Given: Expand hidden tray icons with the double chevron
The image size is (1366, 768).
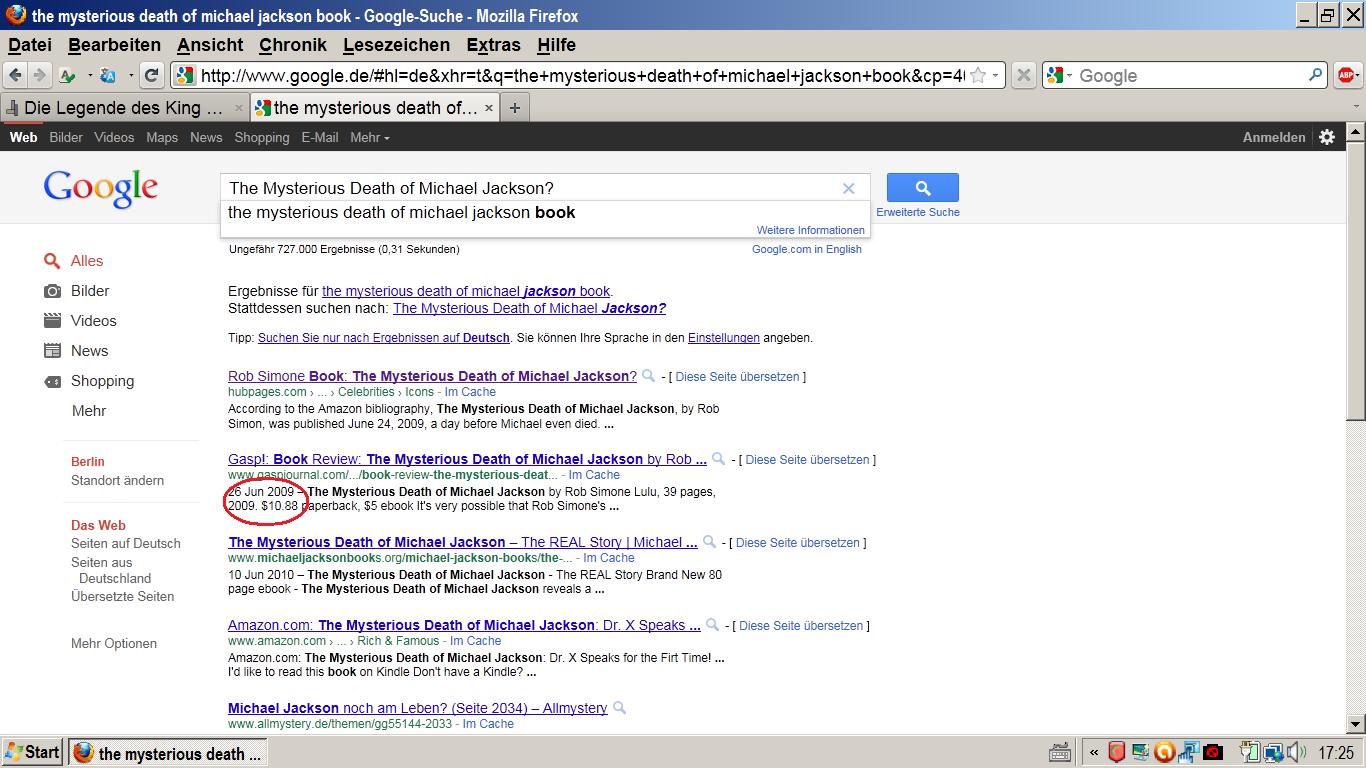Looking at the screenshot, I should [1095, 753].
